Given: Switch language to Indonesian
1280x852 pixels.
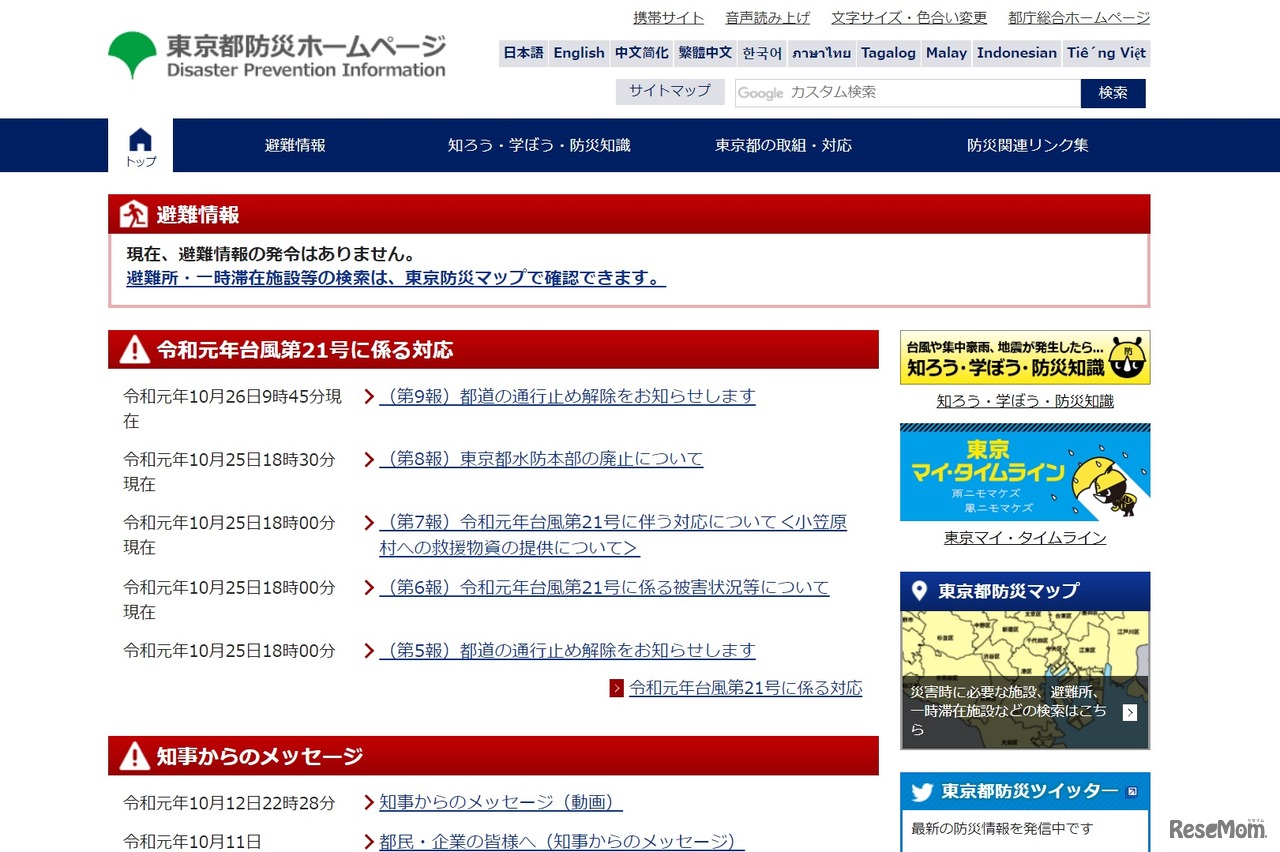Looking at the screenshot, I should (x=1017, y=53).
